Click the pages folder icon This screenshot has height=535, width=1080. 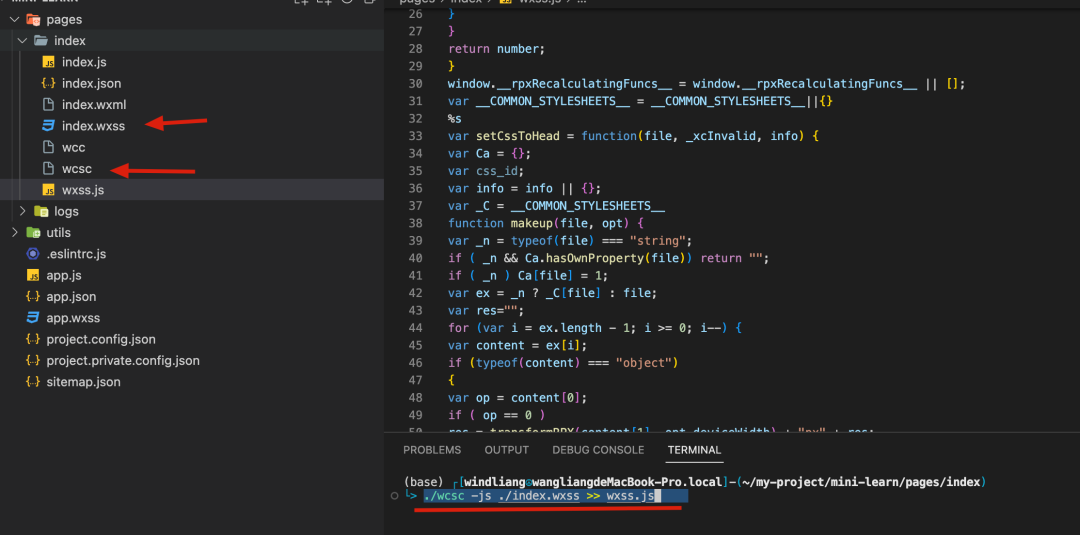coord(33,19)
